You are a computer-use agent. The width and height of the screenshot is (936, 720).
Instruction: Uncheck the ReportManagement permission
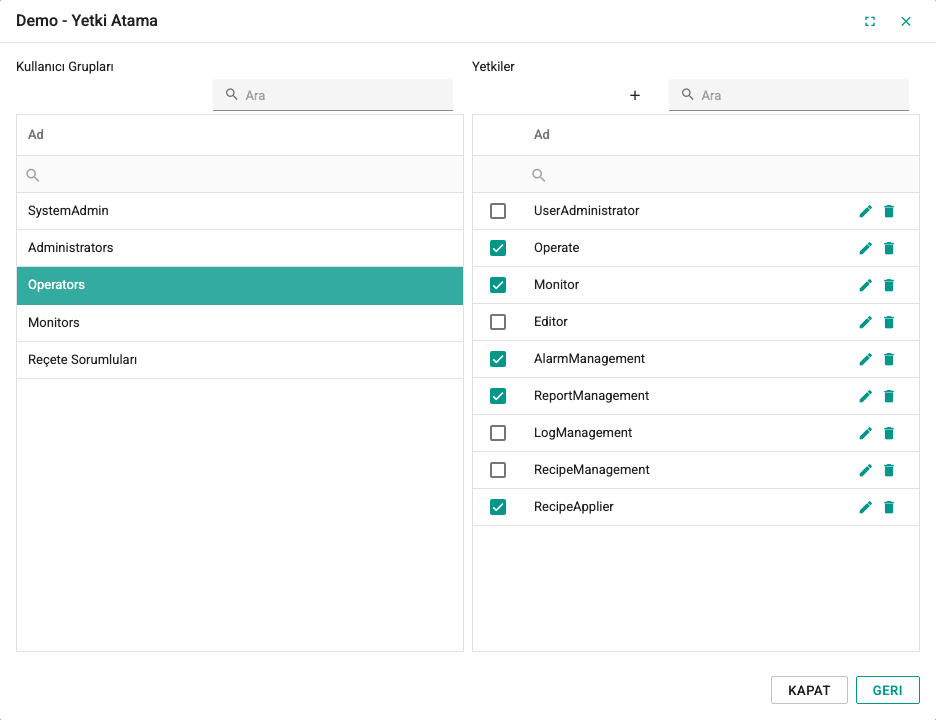coord(498,396)
